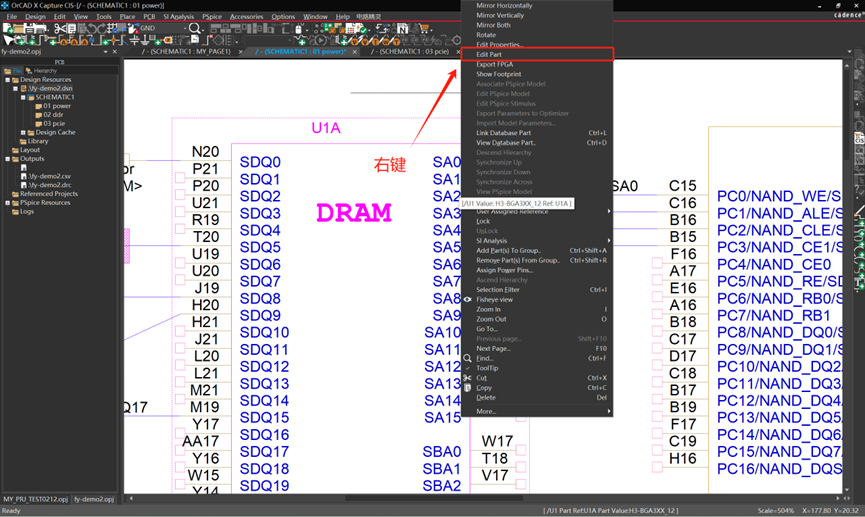The height and width of the screenshot is (517, 865).
Task: Click the Find magnifier icon in context menu
Action: tap(467, 358)
